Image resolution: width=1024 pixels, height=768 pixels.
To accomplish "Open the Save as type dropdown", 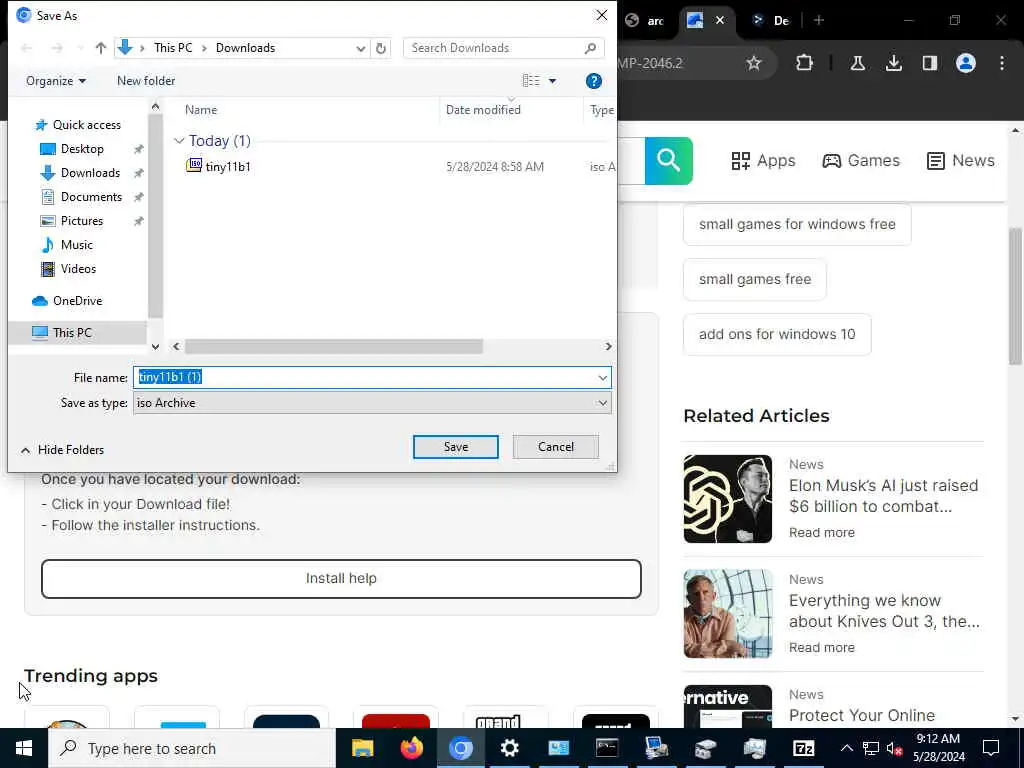I will [372, 403].
